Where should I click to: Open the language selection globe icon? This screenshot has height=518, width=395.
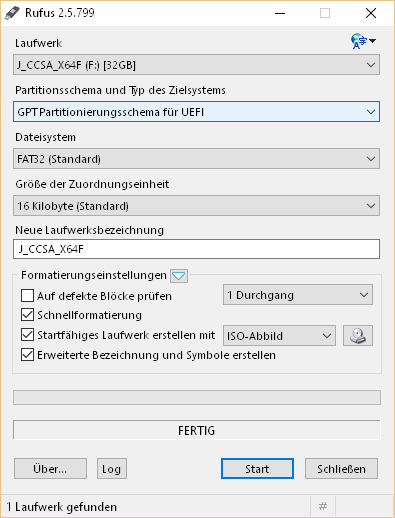(363, 41)
